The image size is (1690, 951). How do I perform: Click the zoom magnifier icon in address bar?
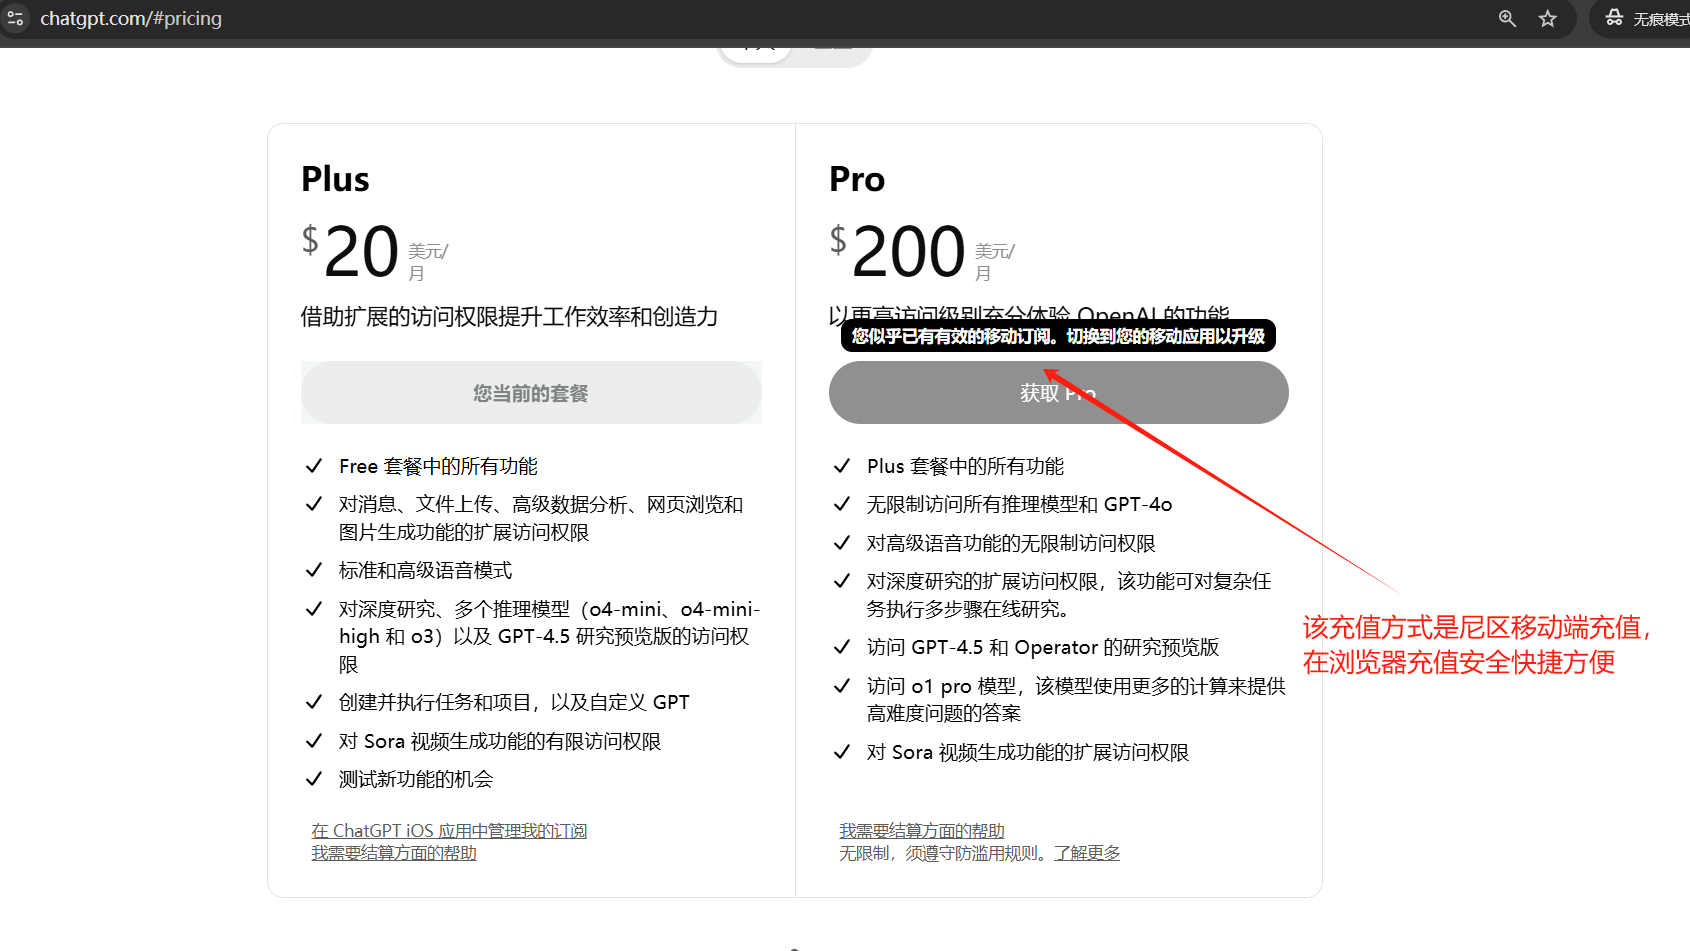[1507, 18]
